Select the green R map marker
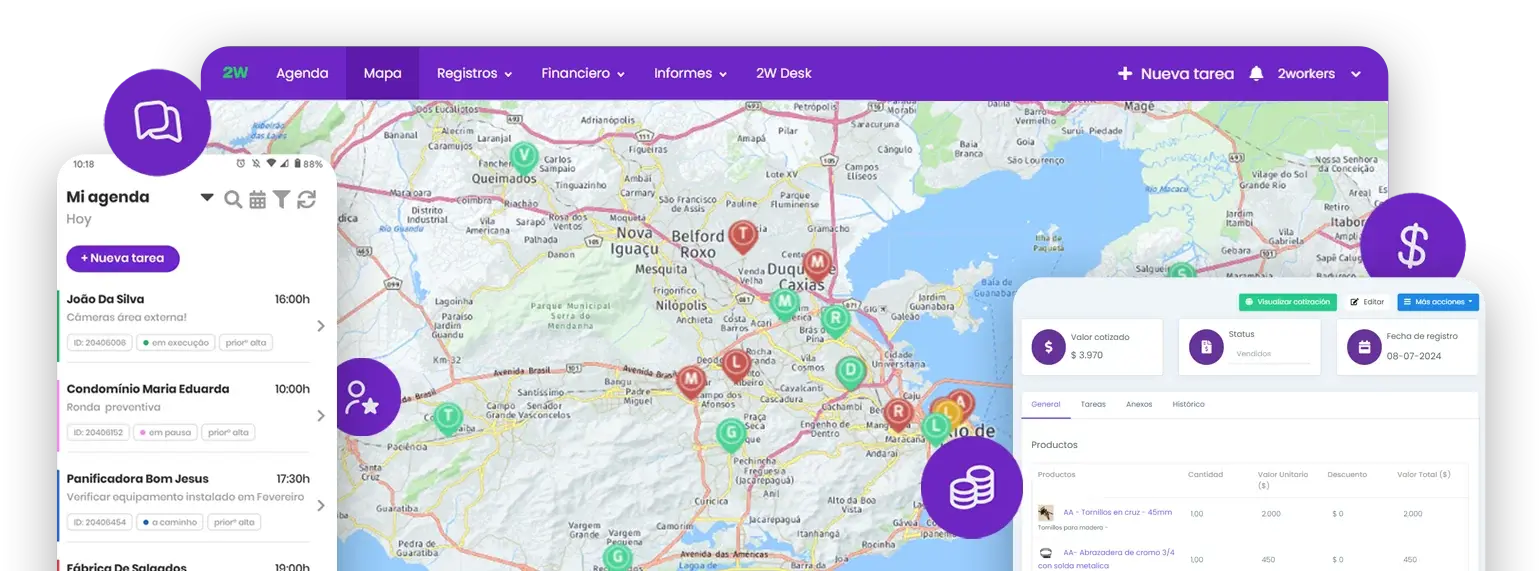Screen dimensions: 1540x571 pos(835,321)
